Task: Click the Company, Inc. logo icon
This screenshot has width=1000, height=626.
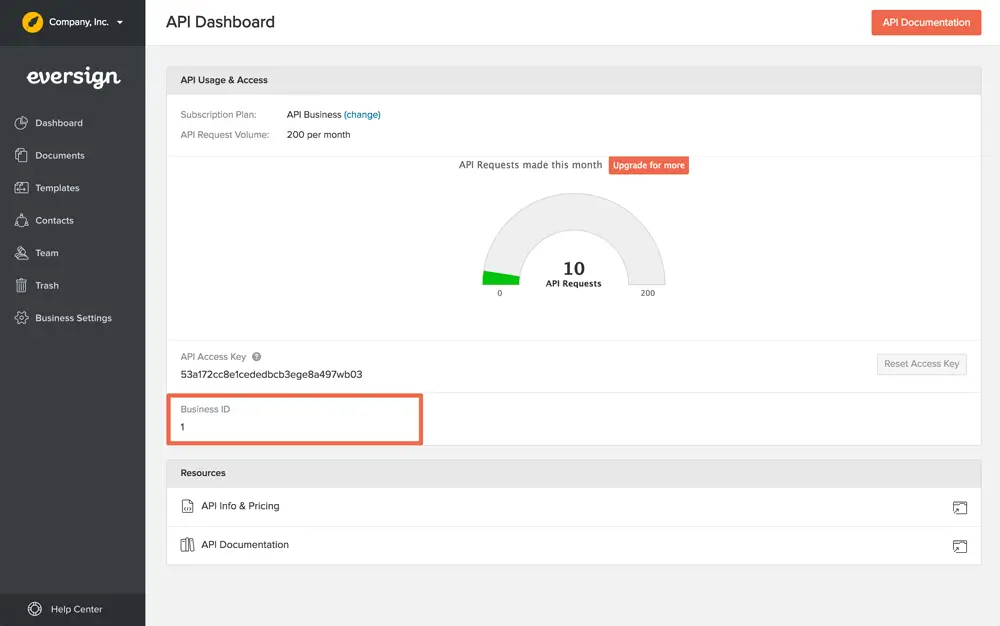Action: 33,22
